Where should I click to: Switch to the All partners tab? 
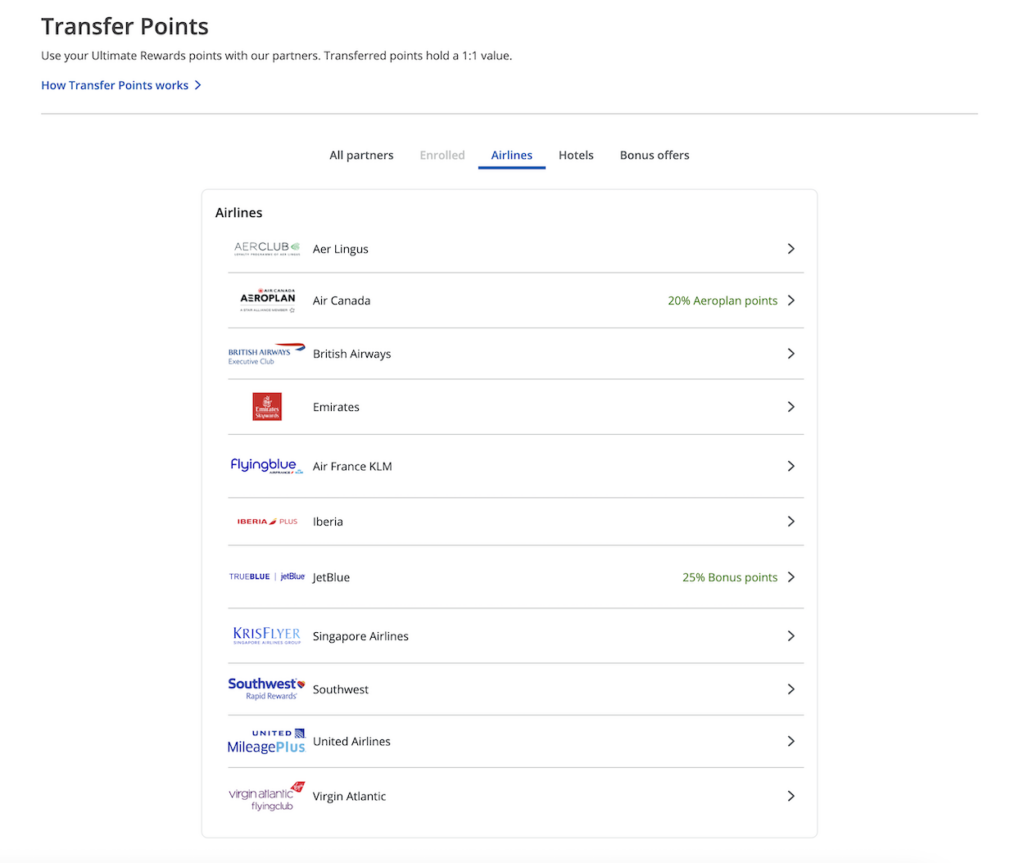tap(361, 155)
